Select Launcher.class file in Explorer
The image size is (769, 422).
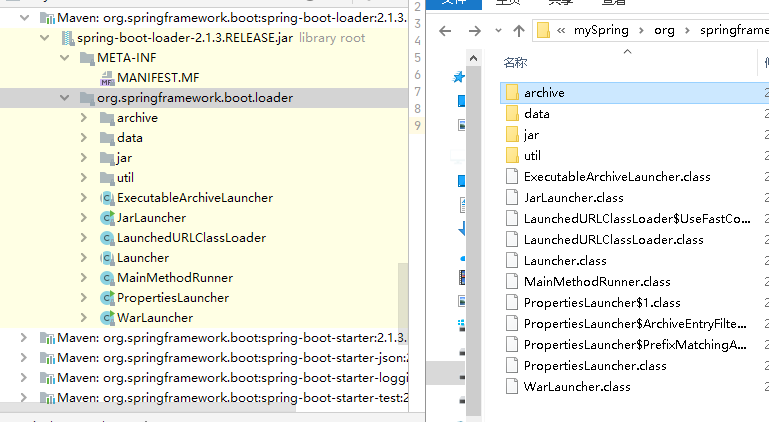[634, 261]
